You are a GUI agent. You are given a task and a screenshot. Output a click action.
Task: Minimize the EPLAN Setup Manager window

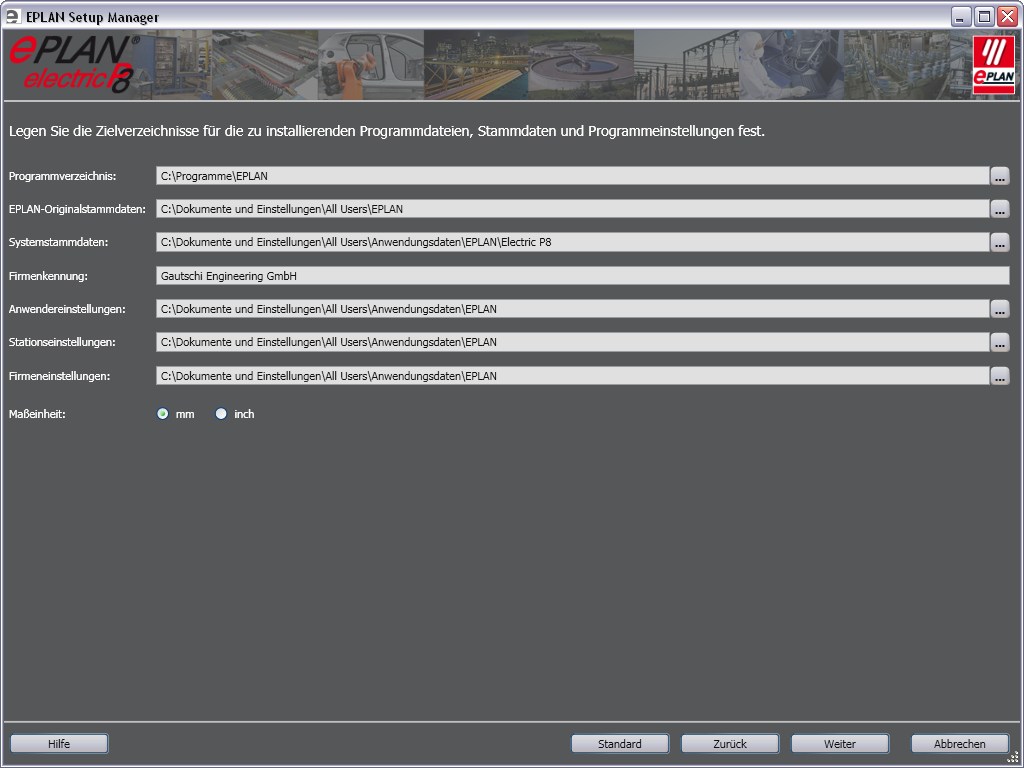click(x=960, y=17)
